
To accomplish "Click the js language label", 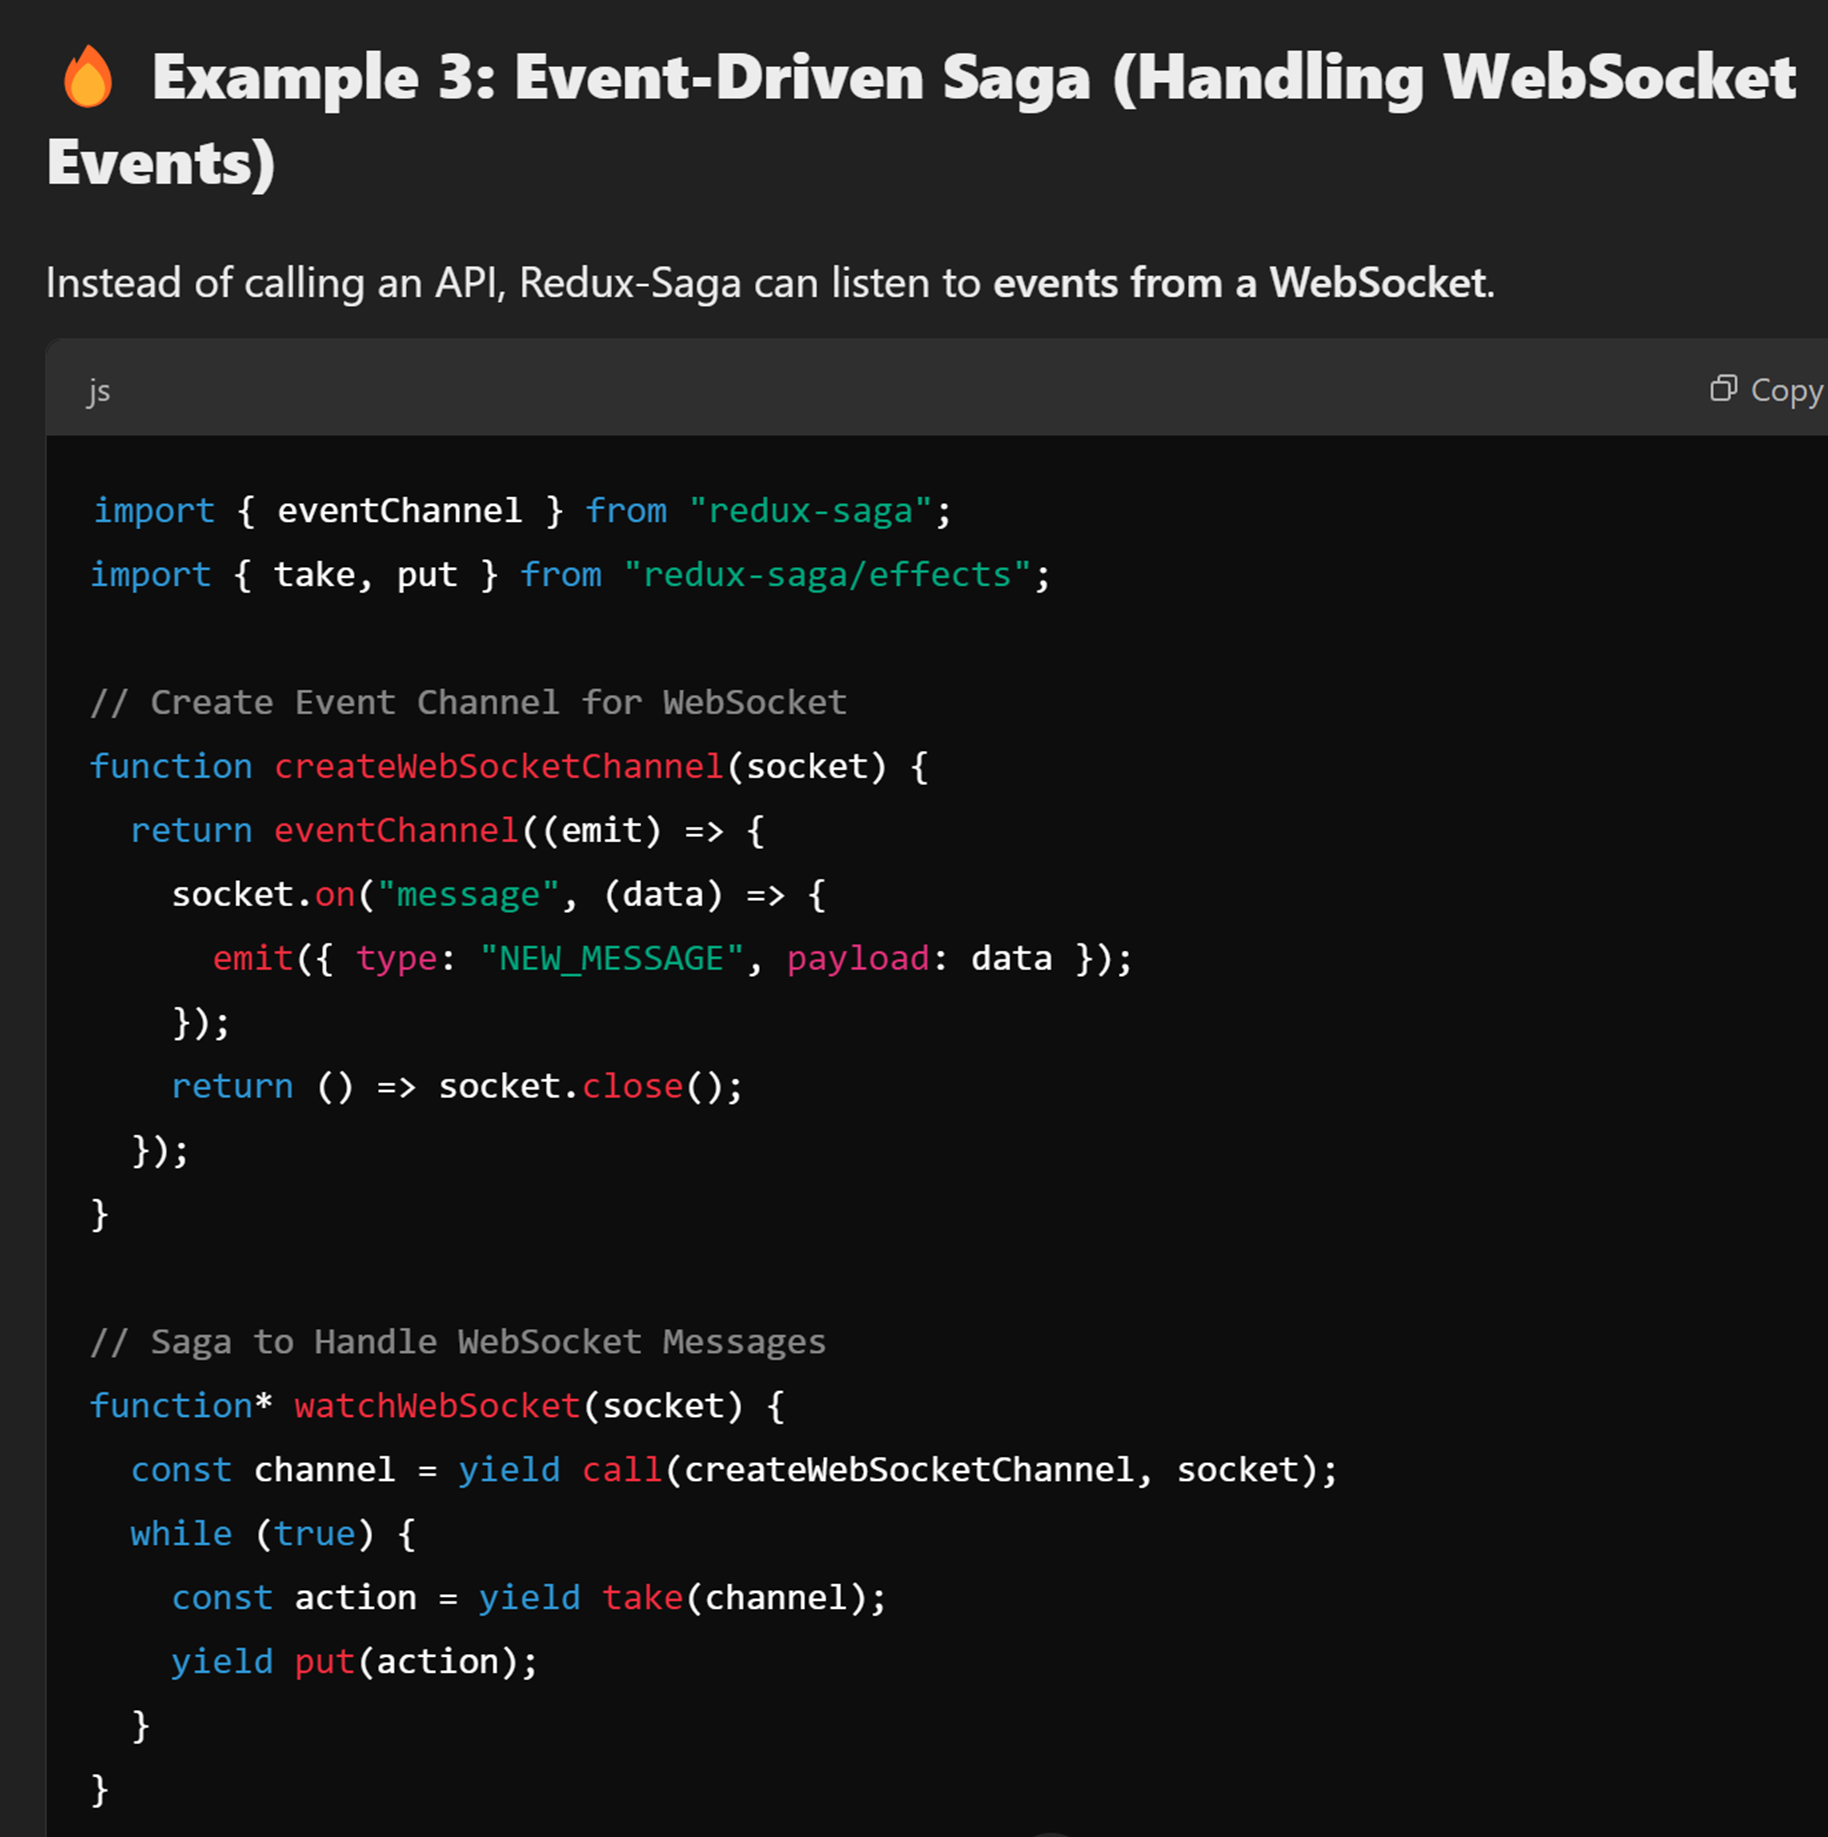I will [x=98, y=390].
